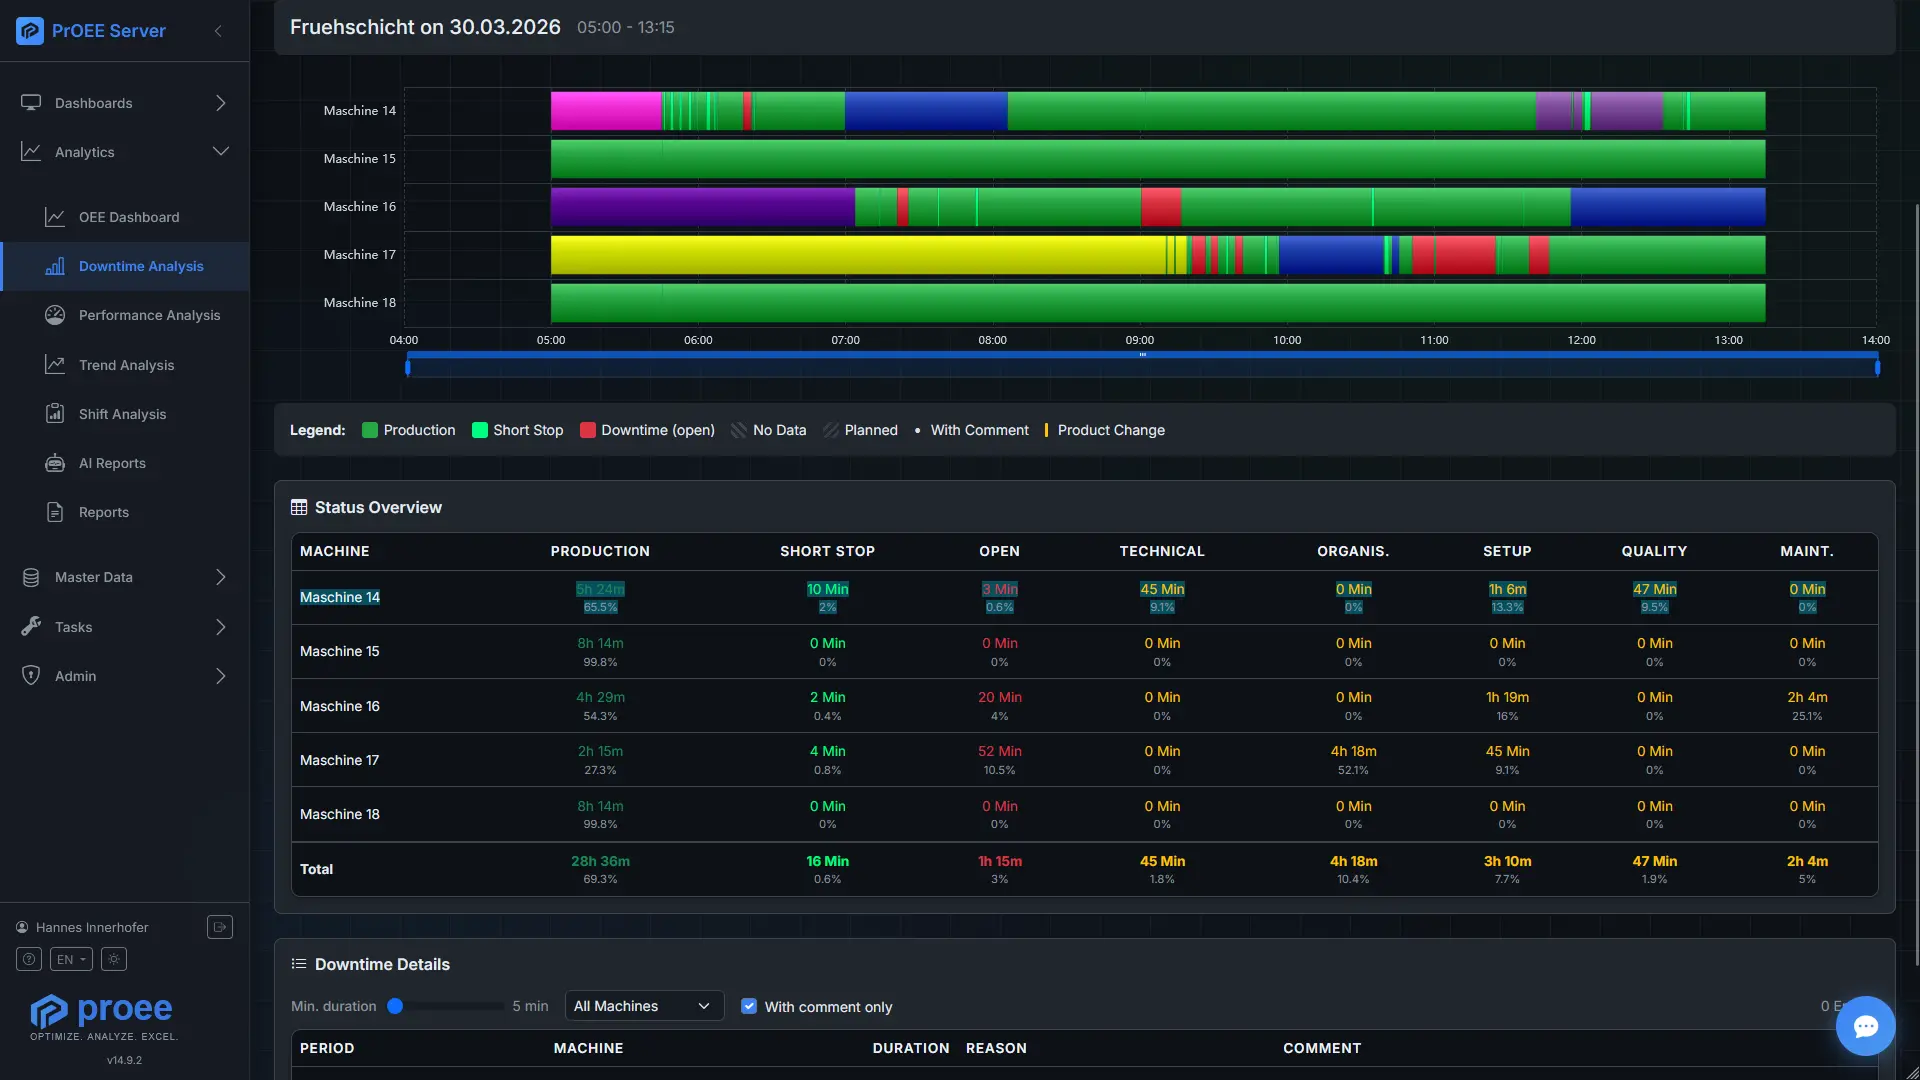Click the Hannes Innerhofer user name
This screenshot has width=1920, height=1080.
92,927
